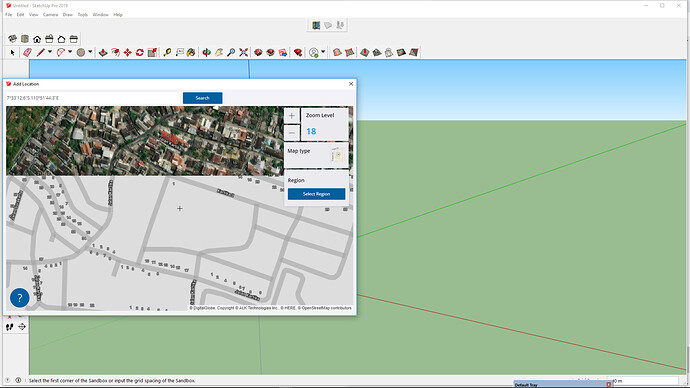
Task: Select the Tape Measure tool
Action: point(167,52)
